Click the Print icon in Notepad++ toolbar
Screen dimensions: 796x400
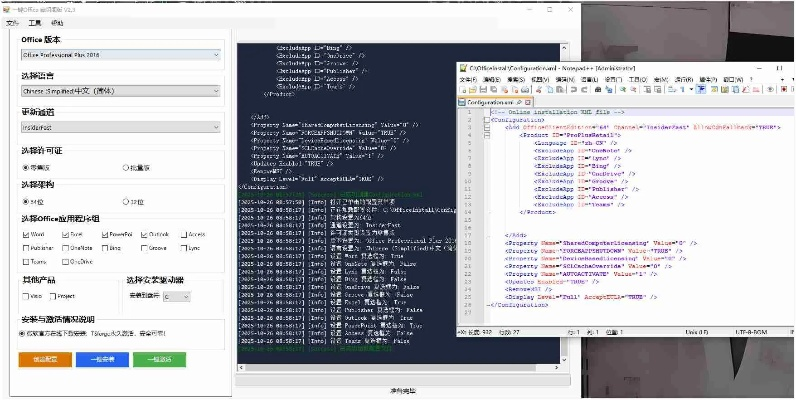527,89
